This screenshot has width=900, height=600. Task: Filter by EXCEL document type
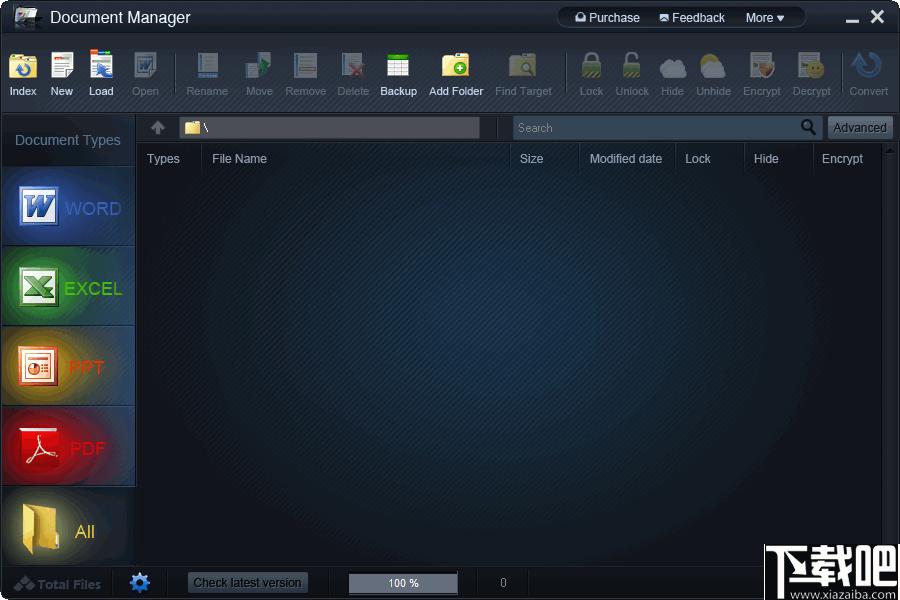pos(68,286)
